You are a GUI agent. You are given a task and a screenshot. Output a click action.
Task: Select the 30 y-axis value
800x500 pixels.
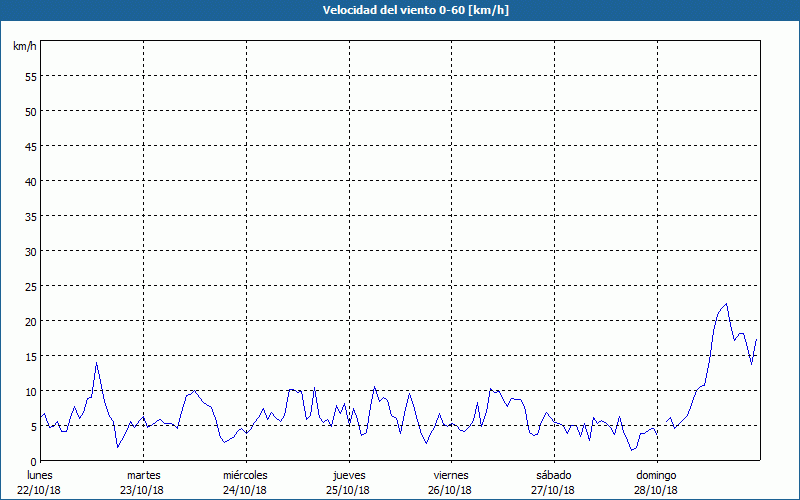(31, 252)
